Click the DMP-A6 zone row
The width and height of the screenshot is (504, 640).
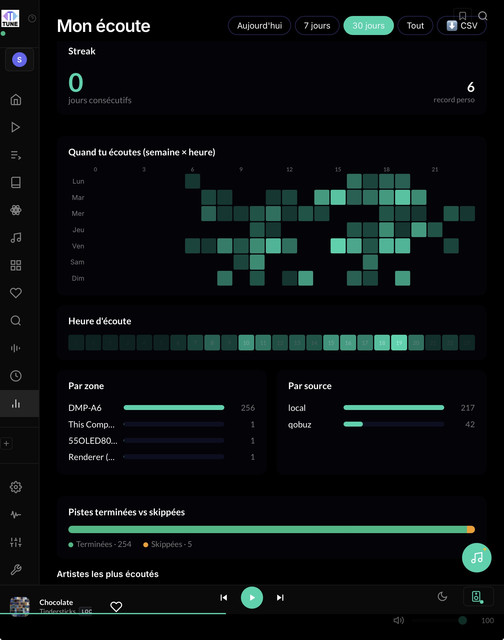pyautogui.click(x=162, y=408)
